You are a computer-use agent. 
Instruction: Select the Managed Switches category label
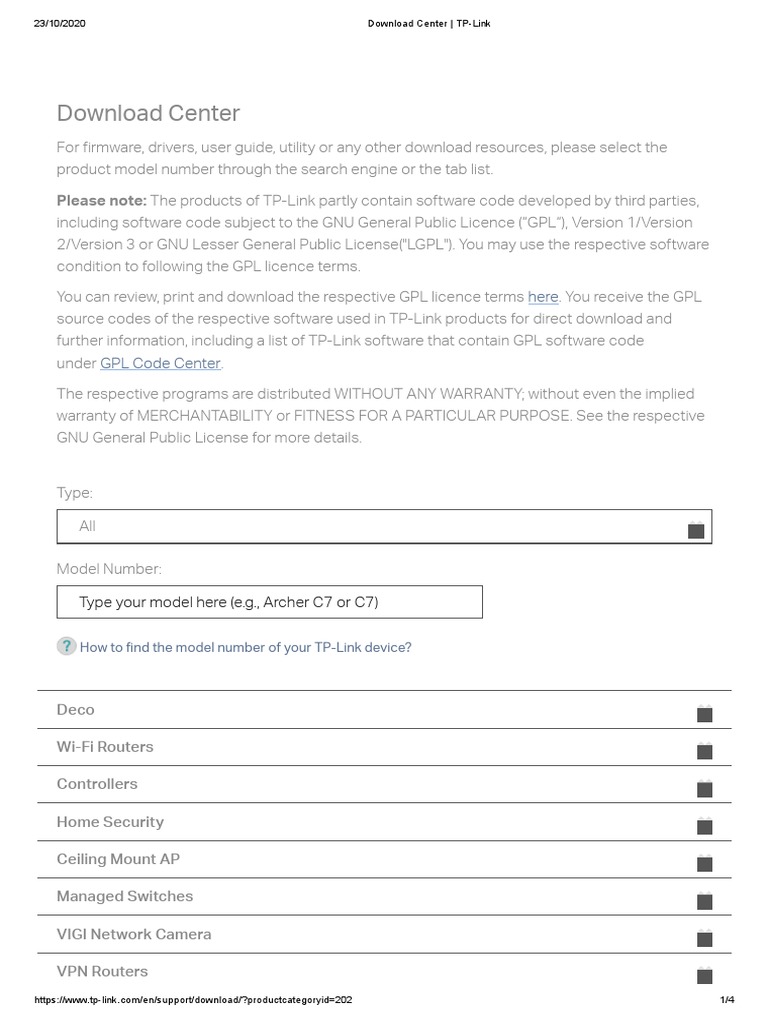coord(125,896)
